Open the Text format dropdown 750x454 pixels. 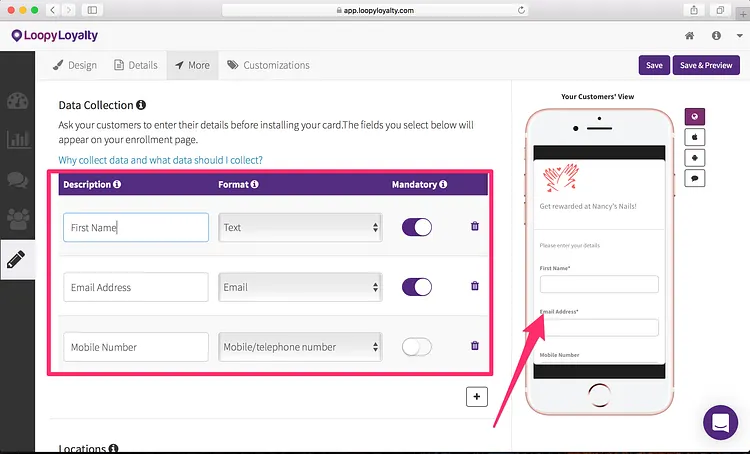pos(300,227)
